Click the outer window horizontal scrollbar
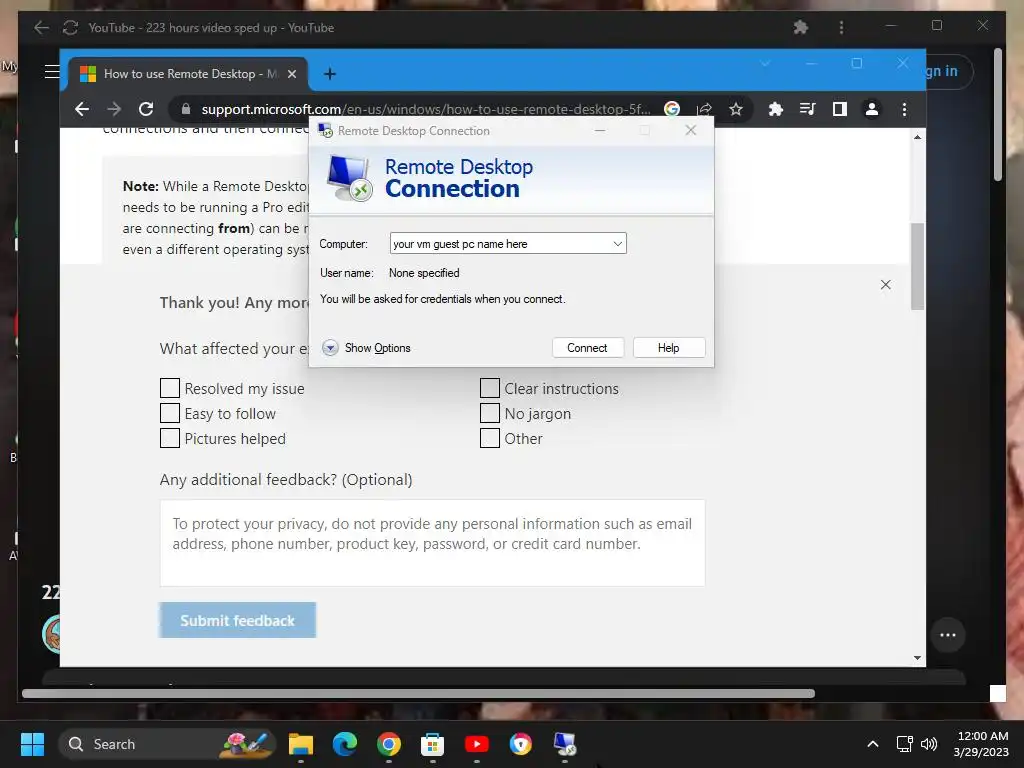Image resolution: width=1024 pixels, height=768 pixels. click(419, 694)
